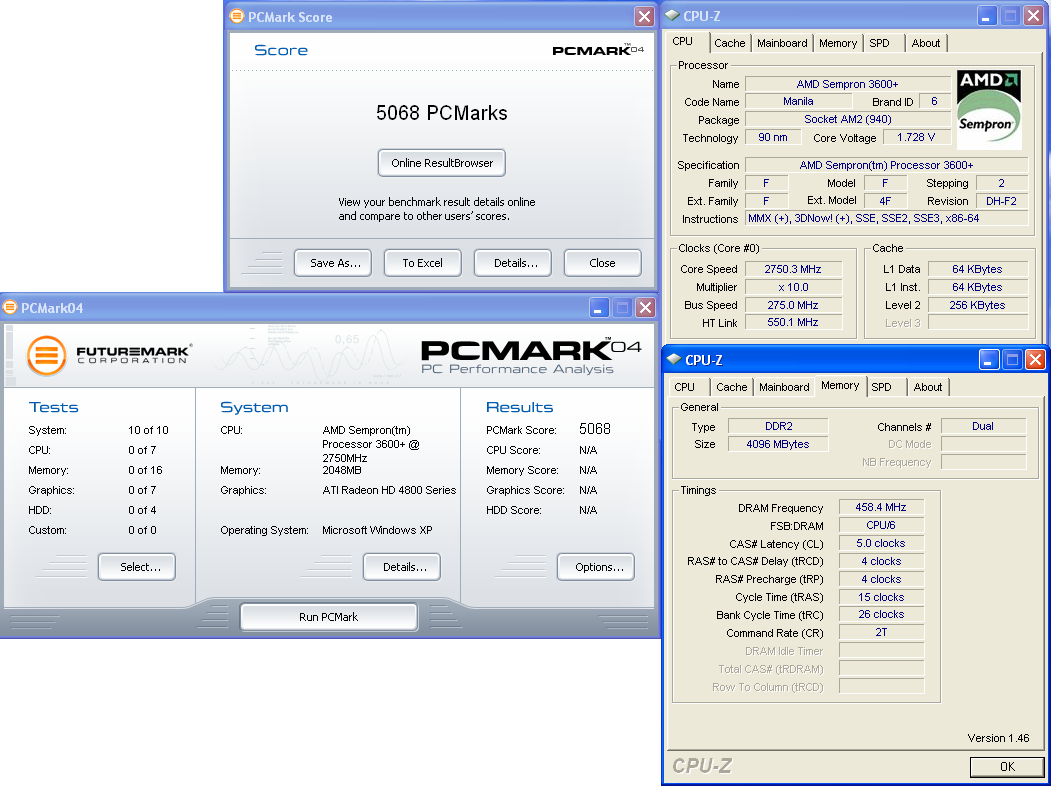Export results with To Excel button
This screenshot has height=786, width=1051.
click(422, 263)
